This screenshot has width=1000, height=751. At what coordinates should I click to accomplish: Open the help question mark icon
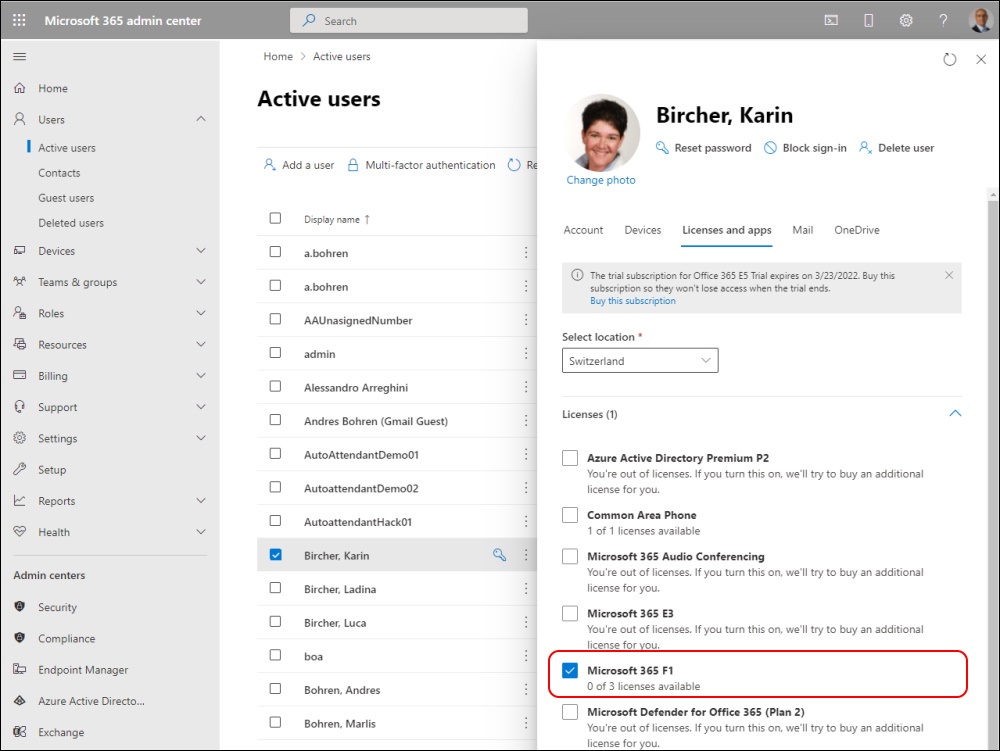pyautogui.click(x=943, y=20)
